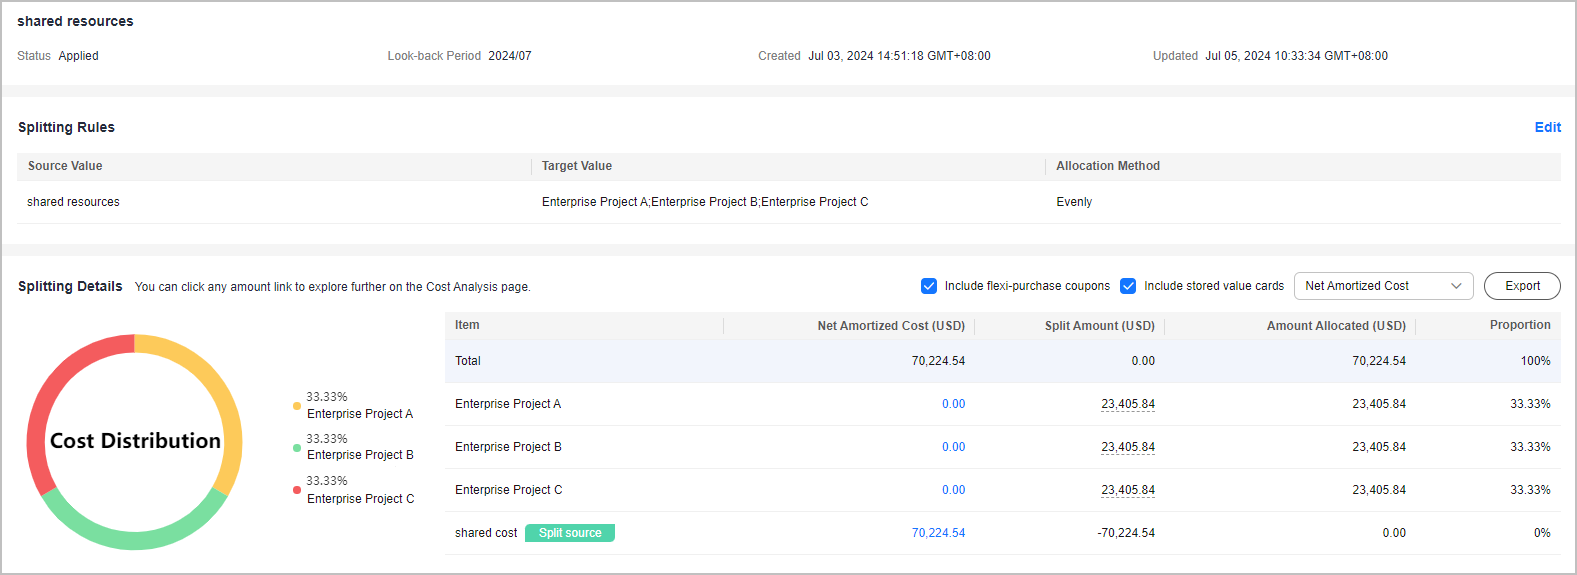Click split amount 23,405.84 for Enterprise Project A

coord(1128,404)
